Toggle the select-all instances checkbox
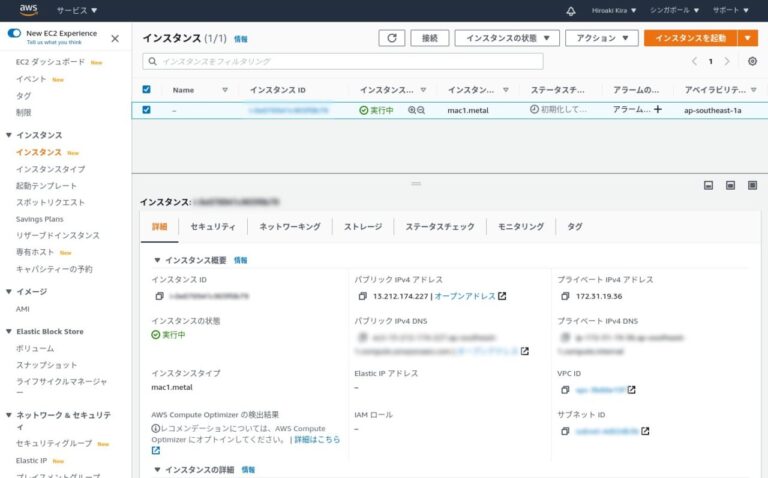This screenshot has width=768, height=478. tap(146, 89)
